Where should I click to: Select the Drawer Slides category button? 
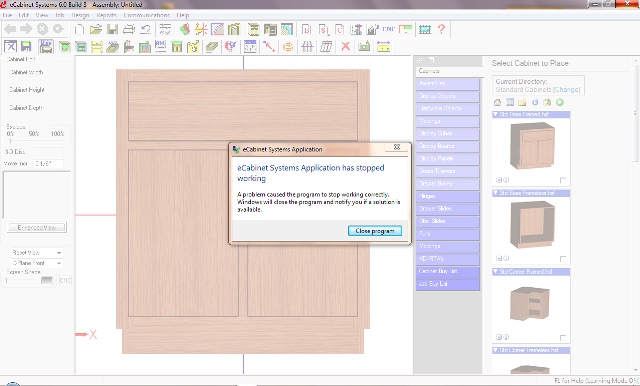click(448, 209)
